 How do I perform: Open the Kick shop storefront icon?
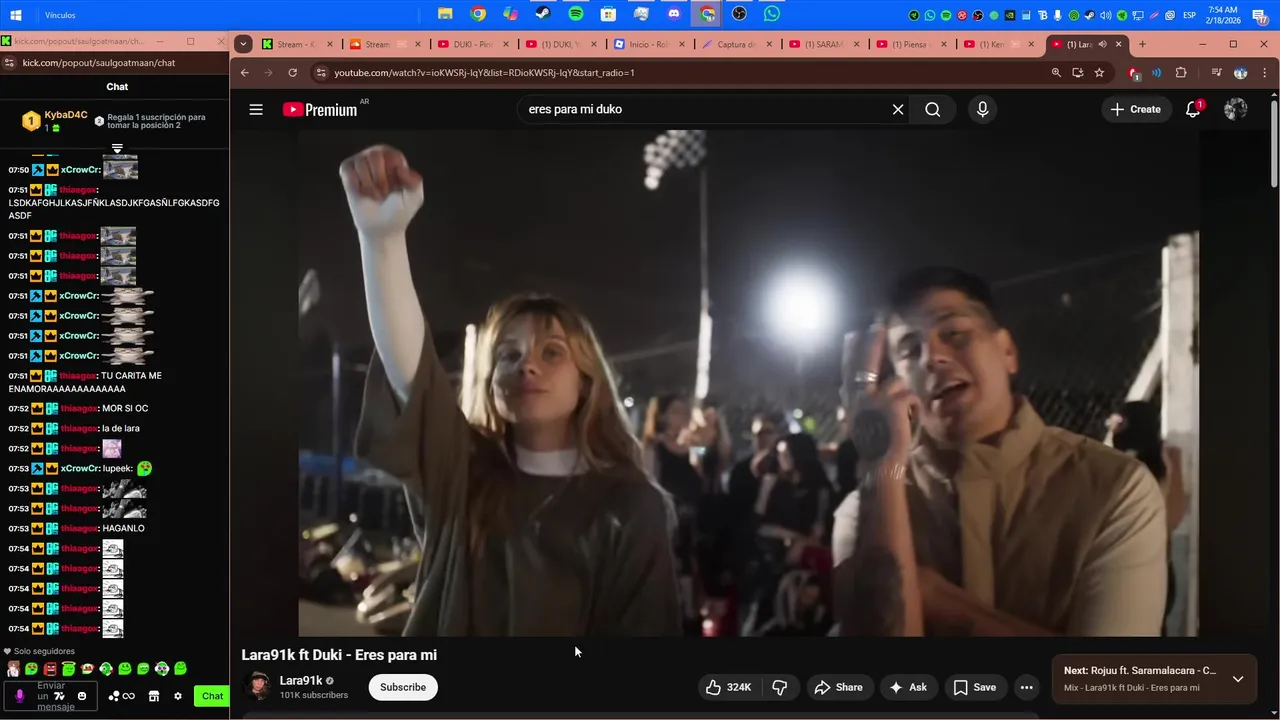coord(154,696)
